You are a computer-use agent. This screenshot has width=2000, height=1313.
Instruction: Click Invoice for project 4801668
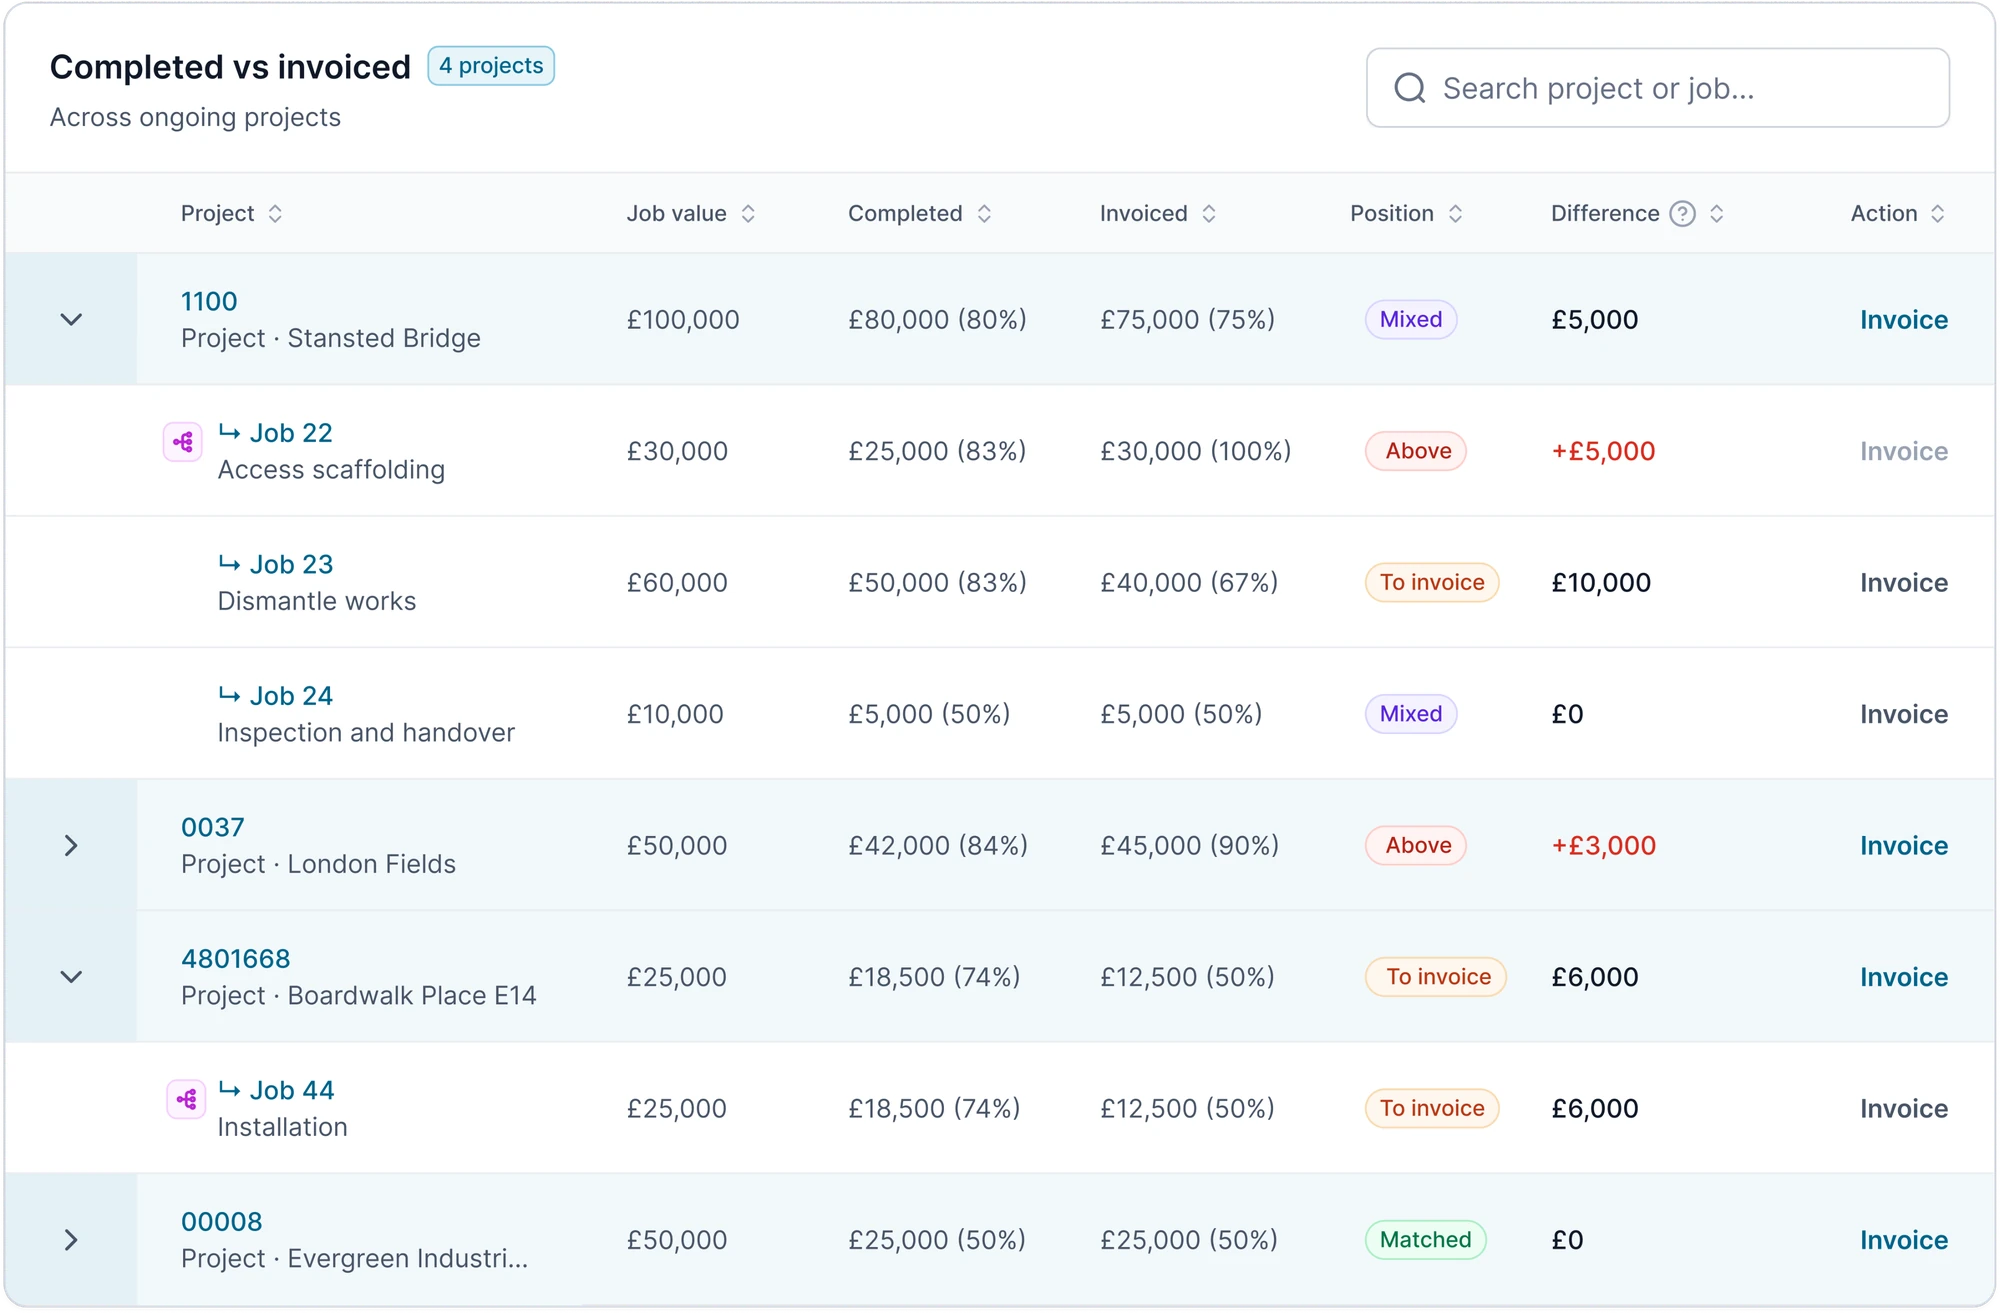[x=1904, y=977]
